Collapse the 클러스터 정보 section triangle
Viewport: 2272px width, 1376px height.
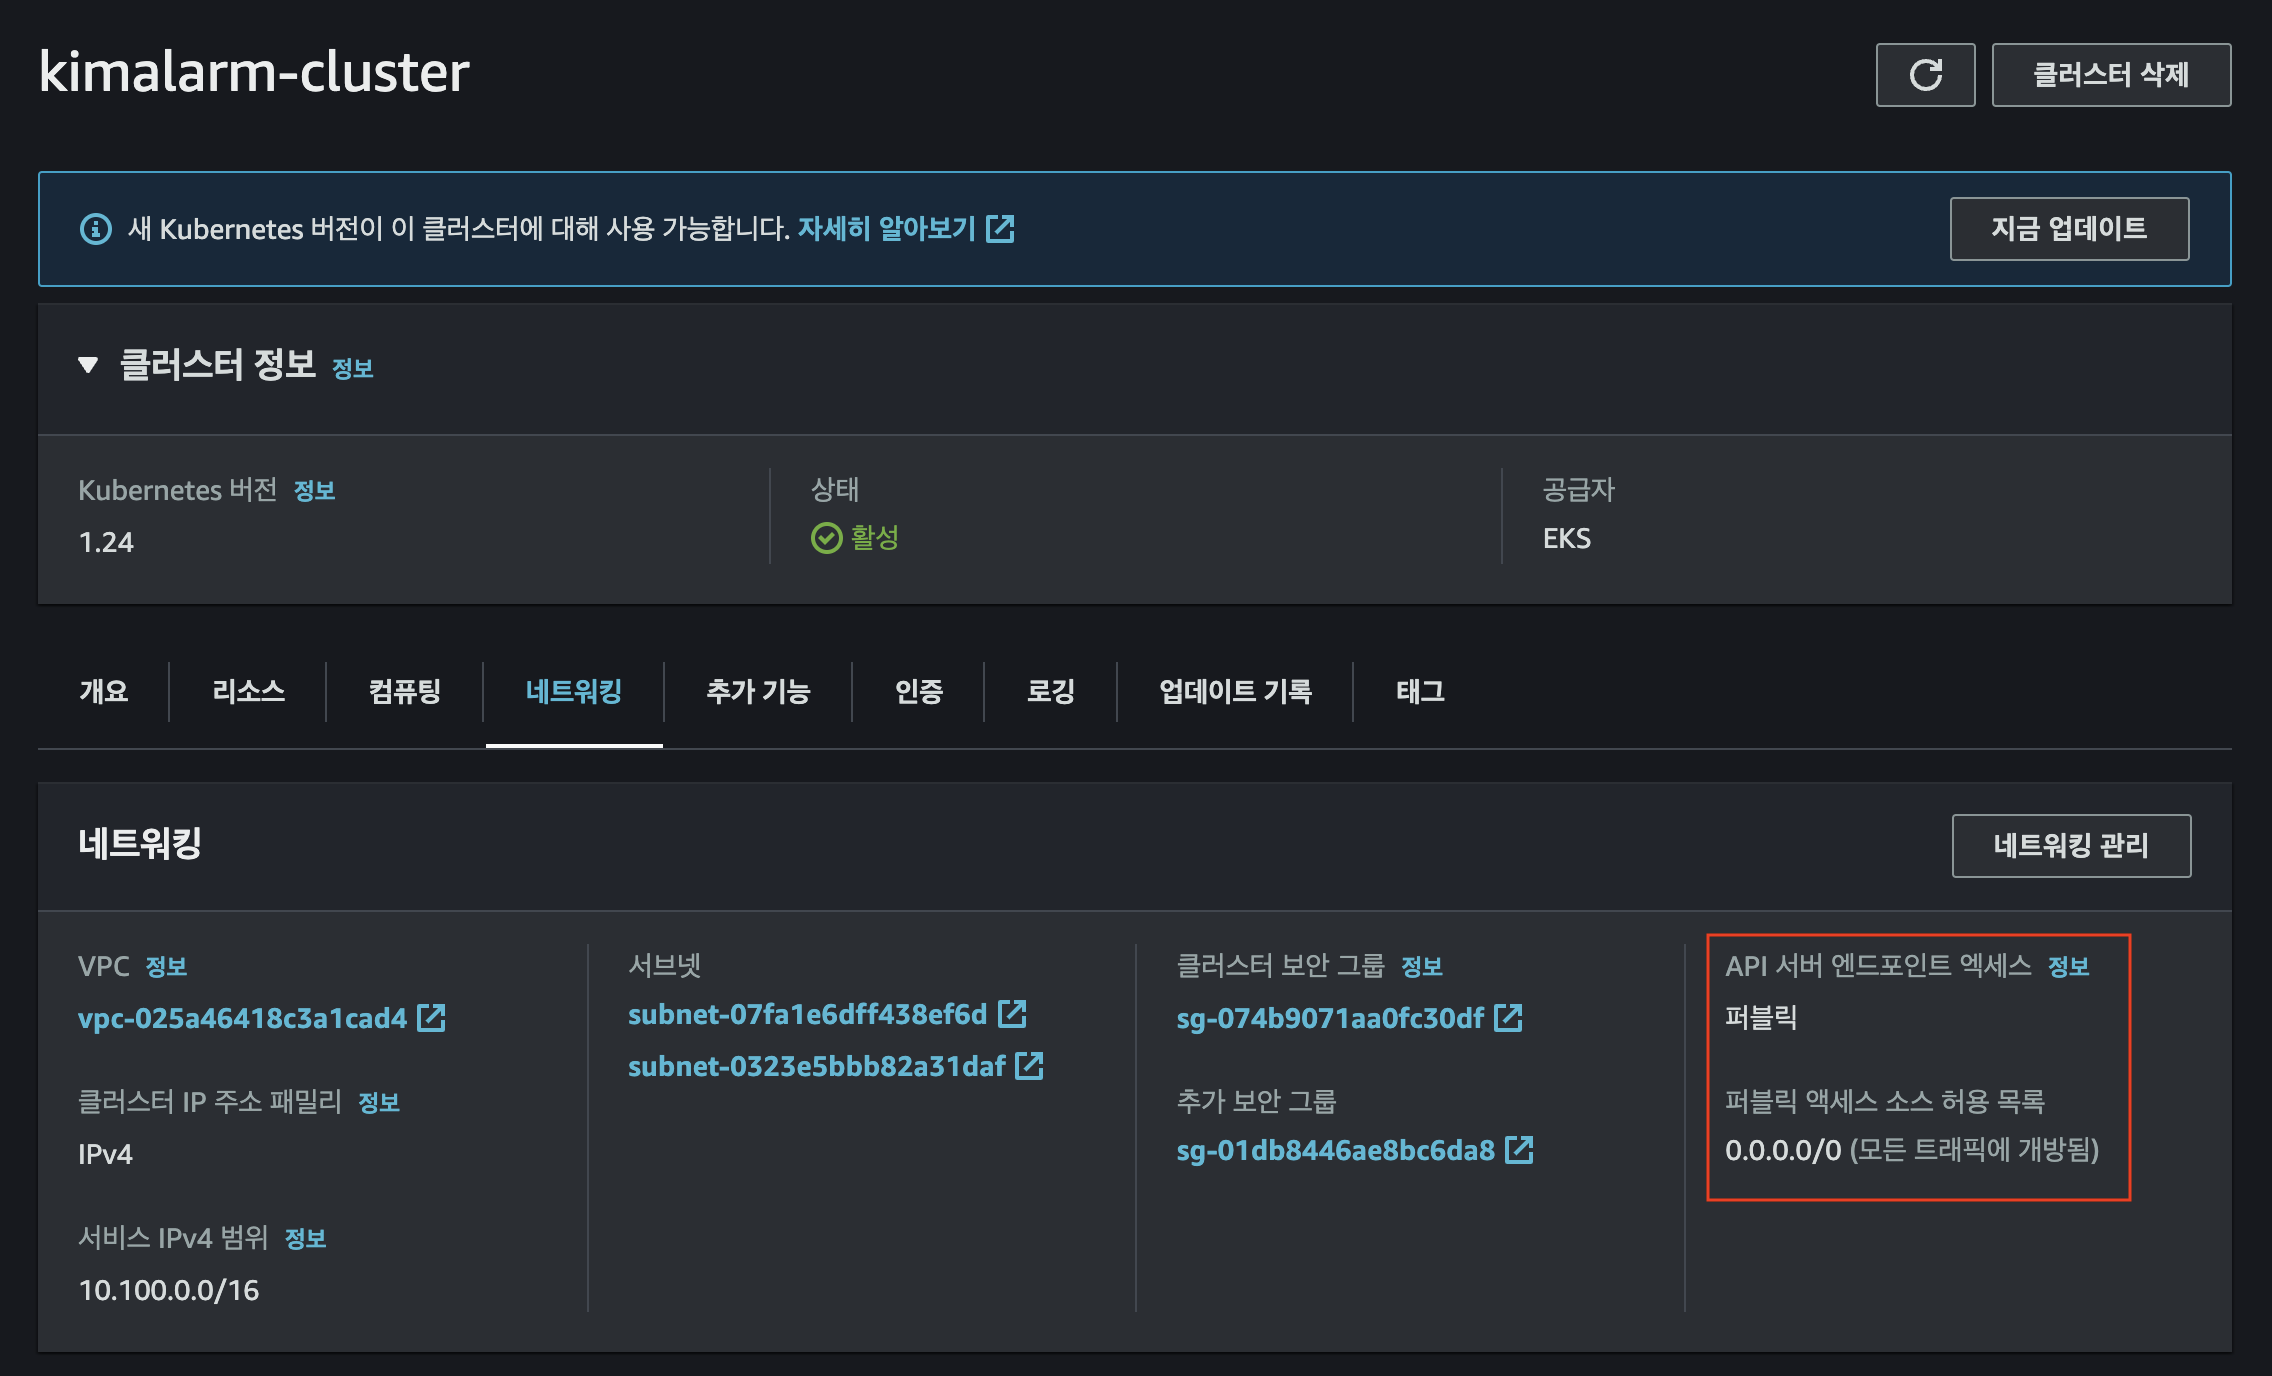tap(88, 365)
